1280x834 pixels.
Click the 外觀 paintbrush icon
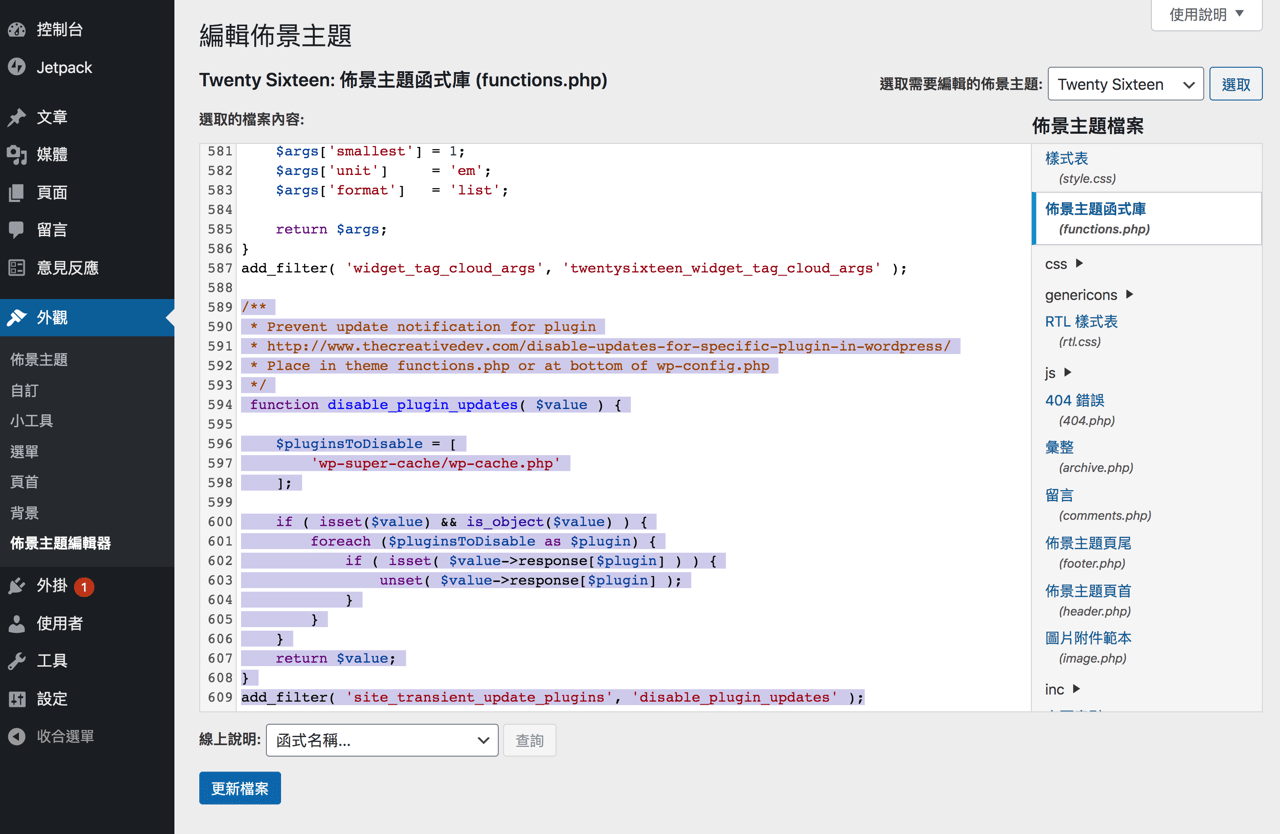pyautogui.click(x=17, y=318)
